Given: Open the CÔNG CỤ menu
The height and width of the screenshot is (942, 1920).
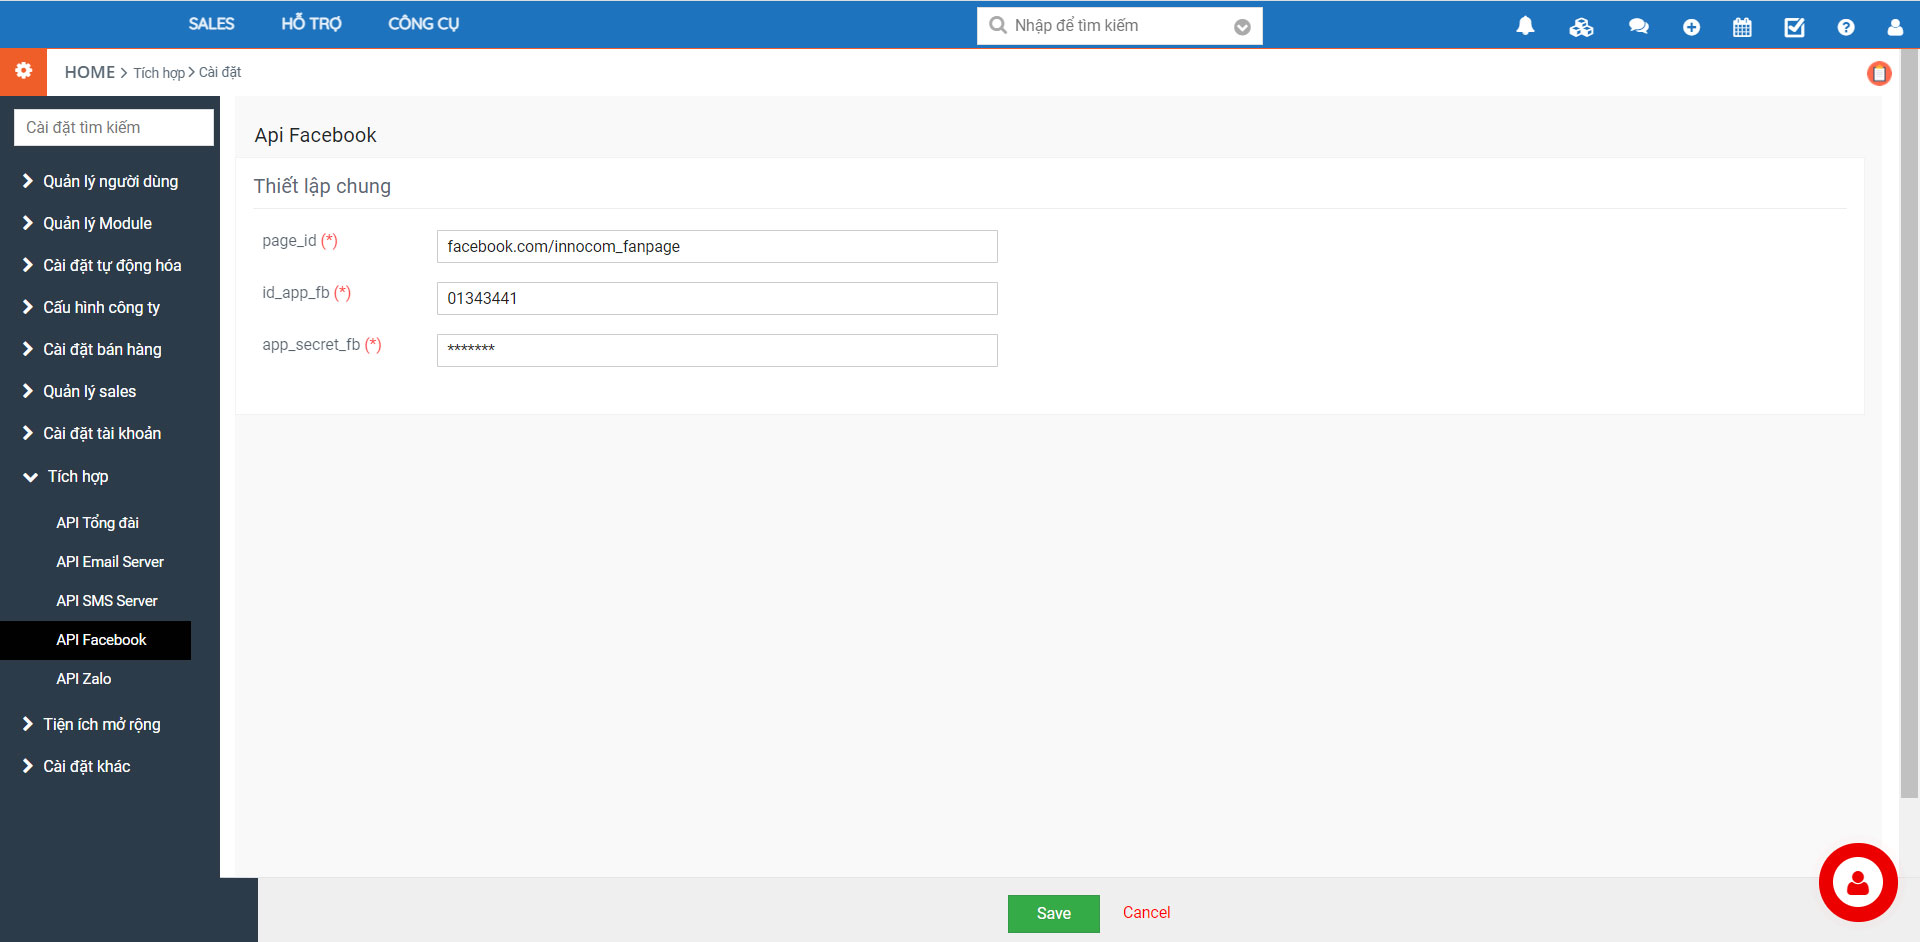Looking at the screenshot, I should 424,24.
